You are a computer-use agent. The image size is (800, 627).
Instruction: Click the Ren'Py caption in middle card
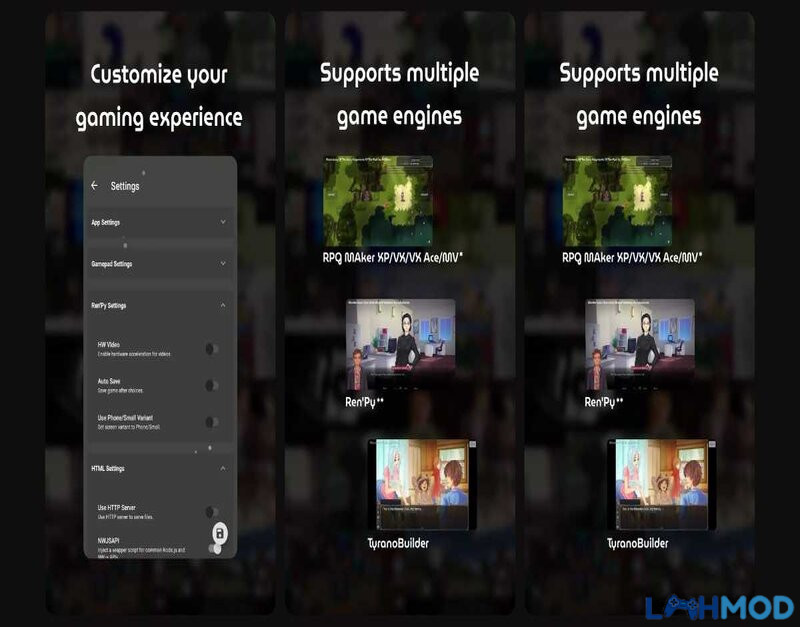click(x=364, y=402)
